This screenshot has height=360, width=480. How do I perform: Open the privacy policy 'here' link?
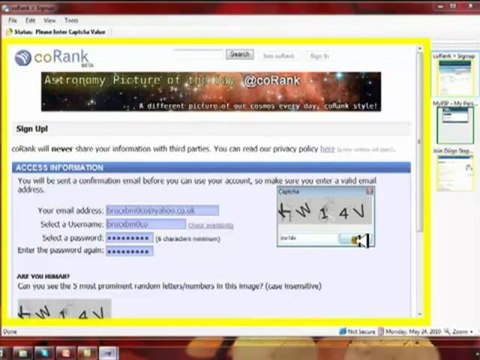coord(327,149)
